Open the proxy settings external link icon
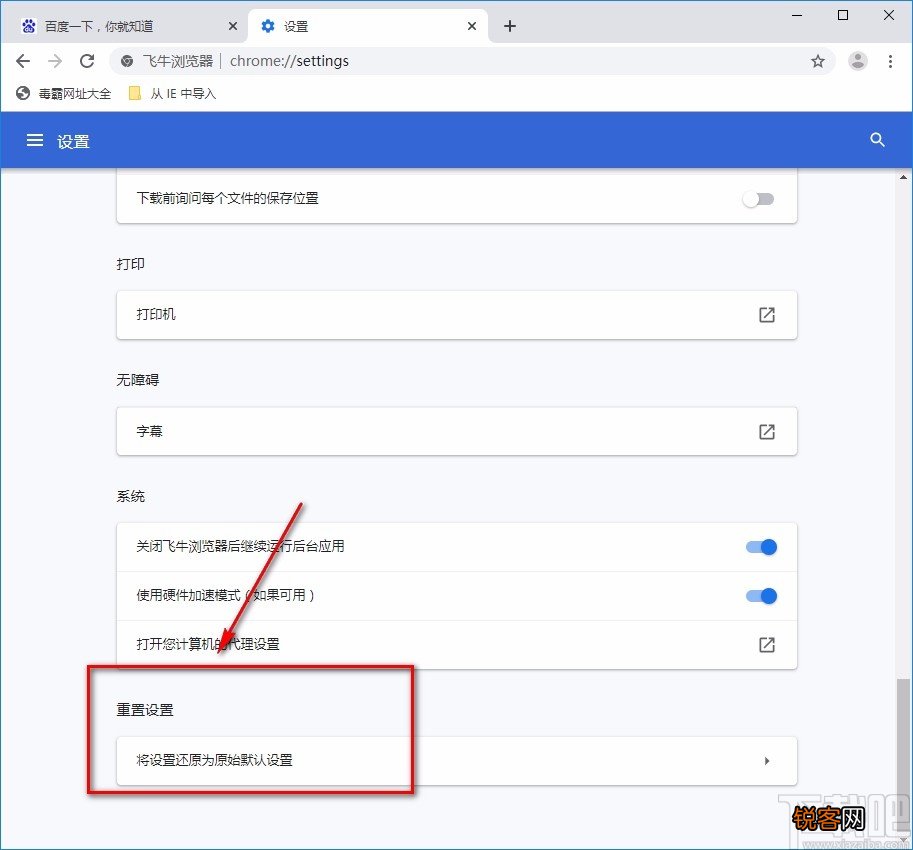Viewport: 913px width, 850px height. tap(767, 644)
